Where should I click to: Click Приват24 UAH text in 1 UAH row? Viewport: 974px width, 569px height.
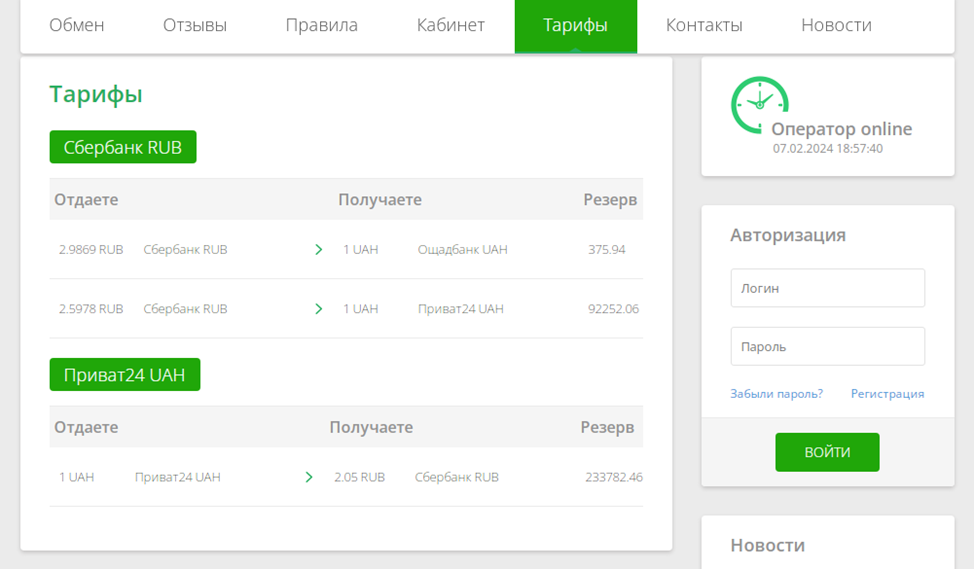pos(178,477)
